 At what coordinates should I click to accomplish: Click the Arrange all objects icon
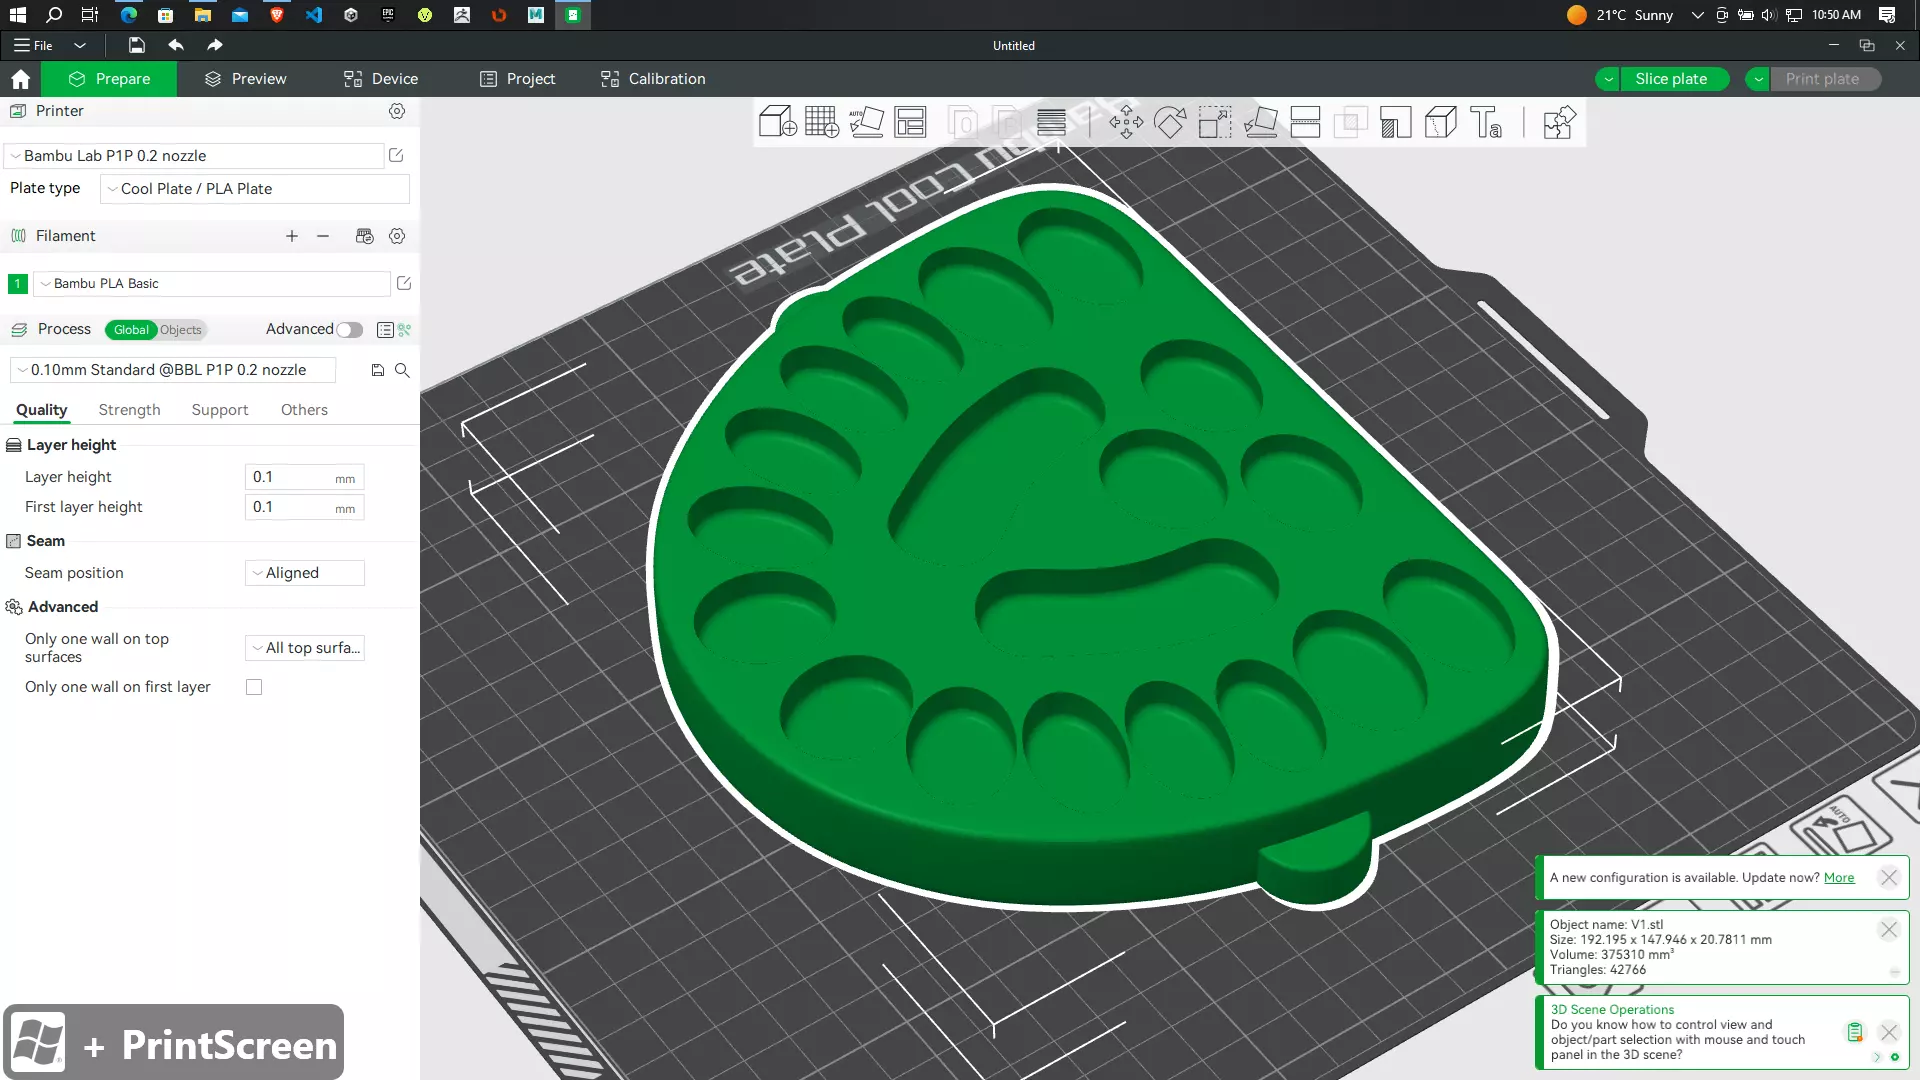pos(910,122)
